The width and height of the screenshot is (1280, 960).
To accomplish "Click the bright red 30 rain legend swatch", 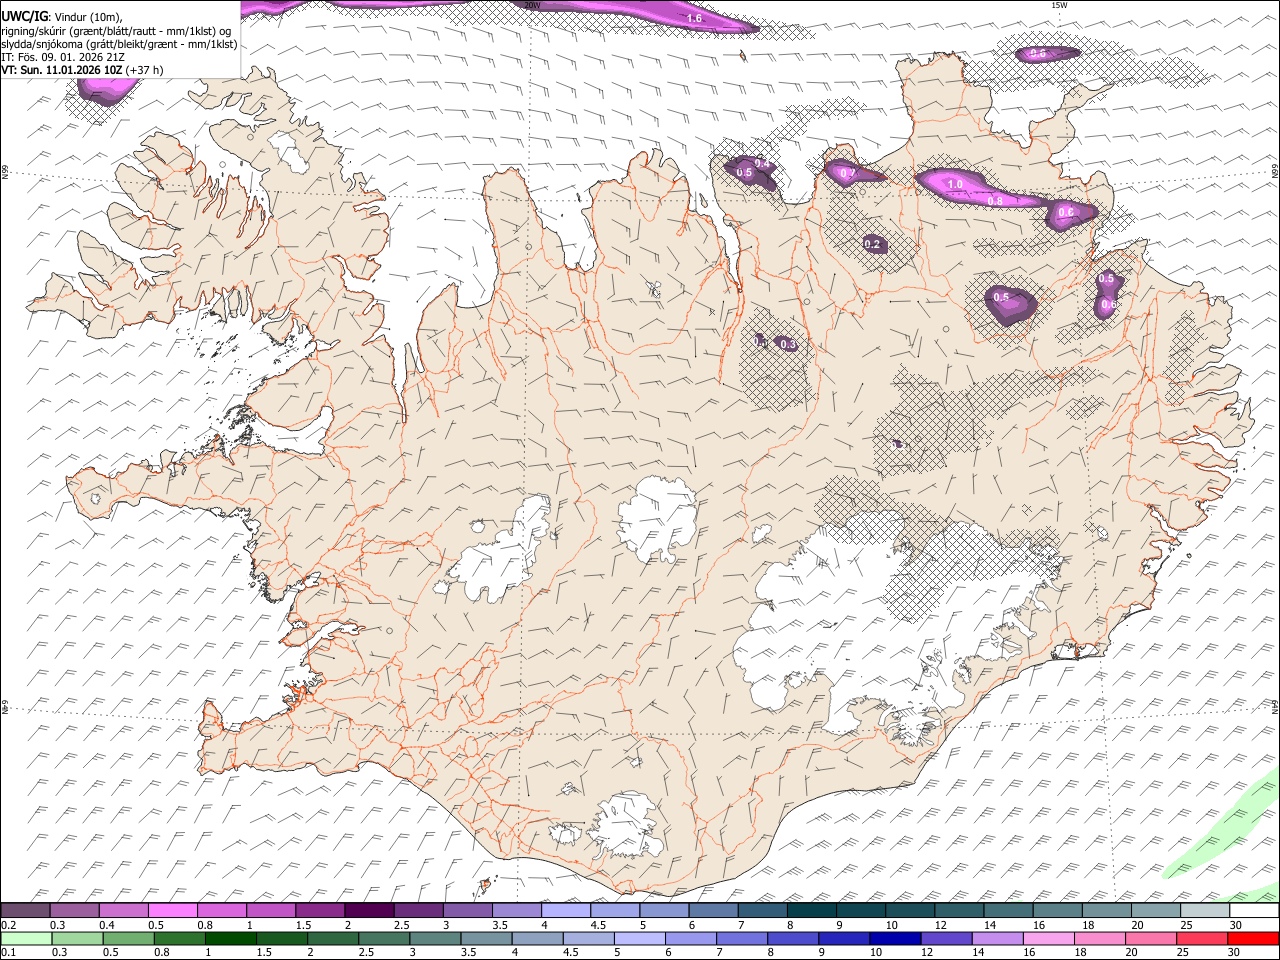I will 1253,938.
